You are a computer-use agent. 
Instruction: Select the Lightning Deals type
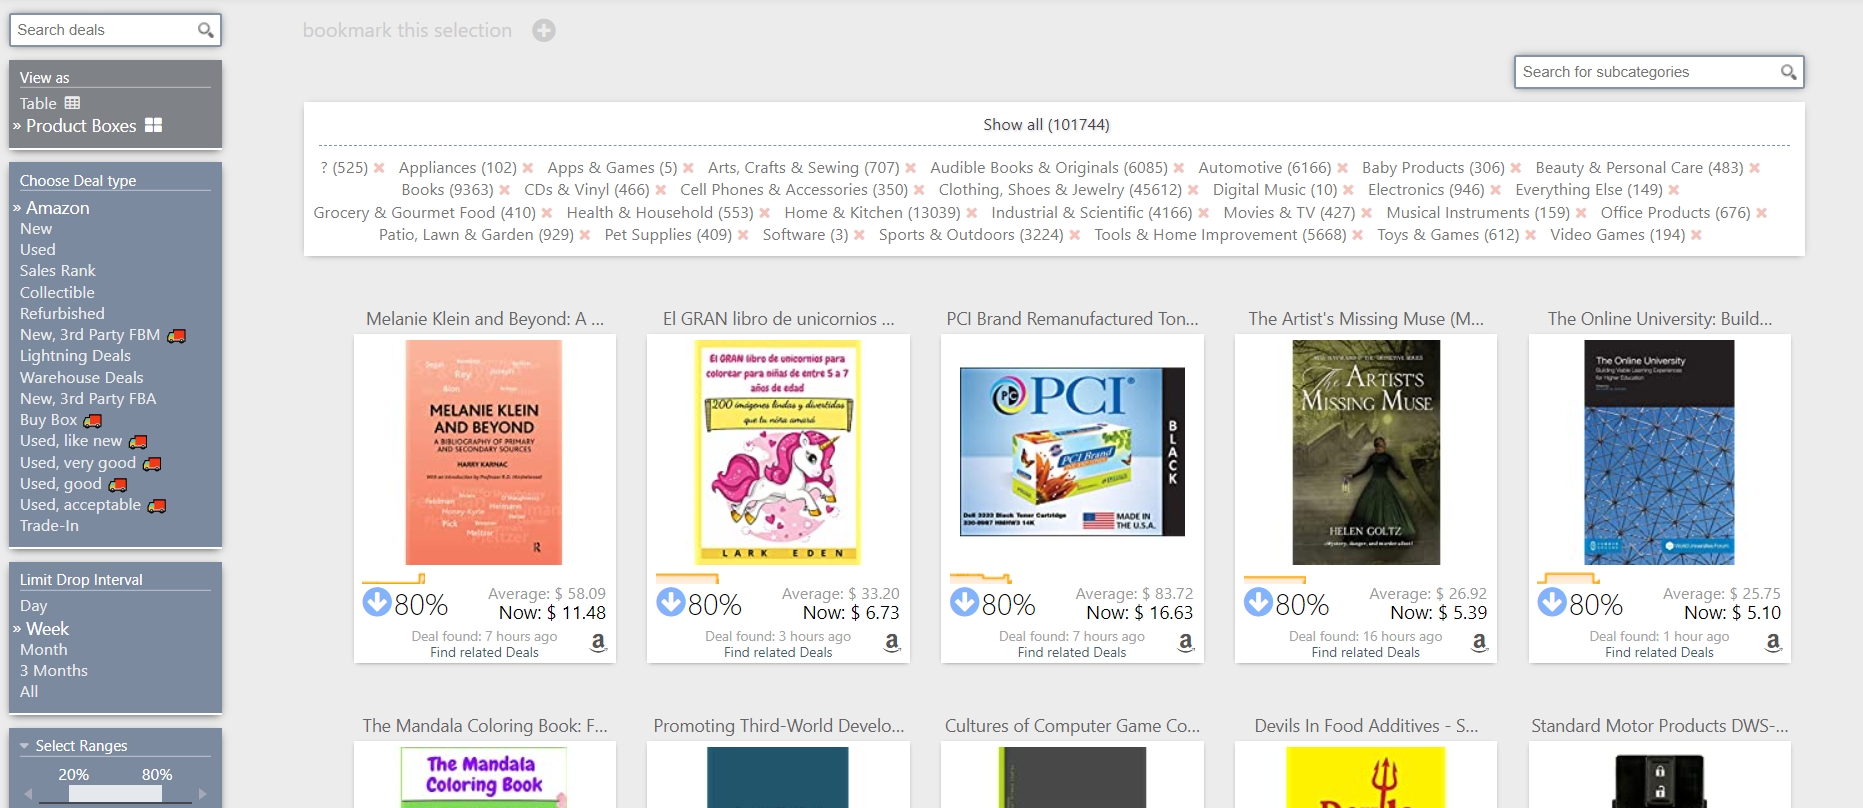(x=75, y=356)
